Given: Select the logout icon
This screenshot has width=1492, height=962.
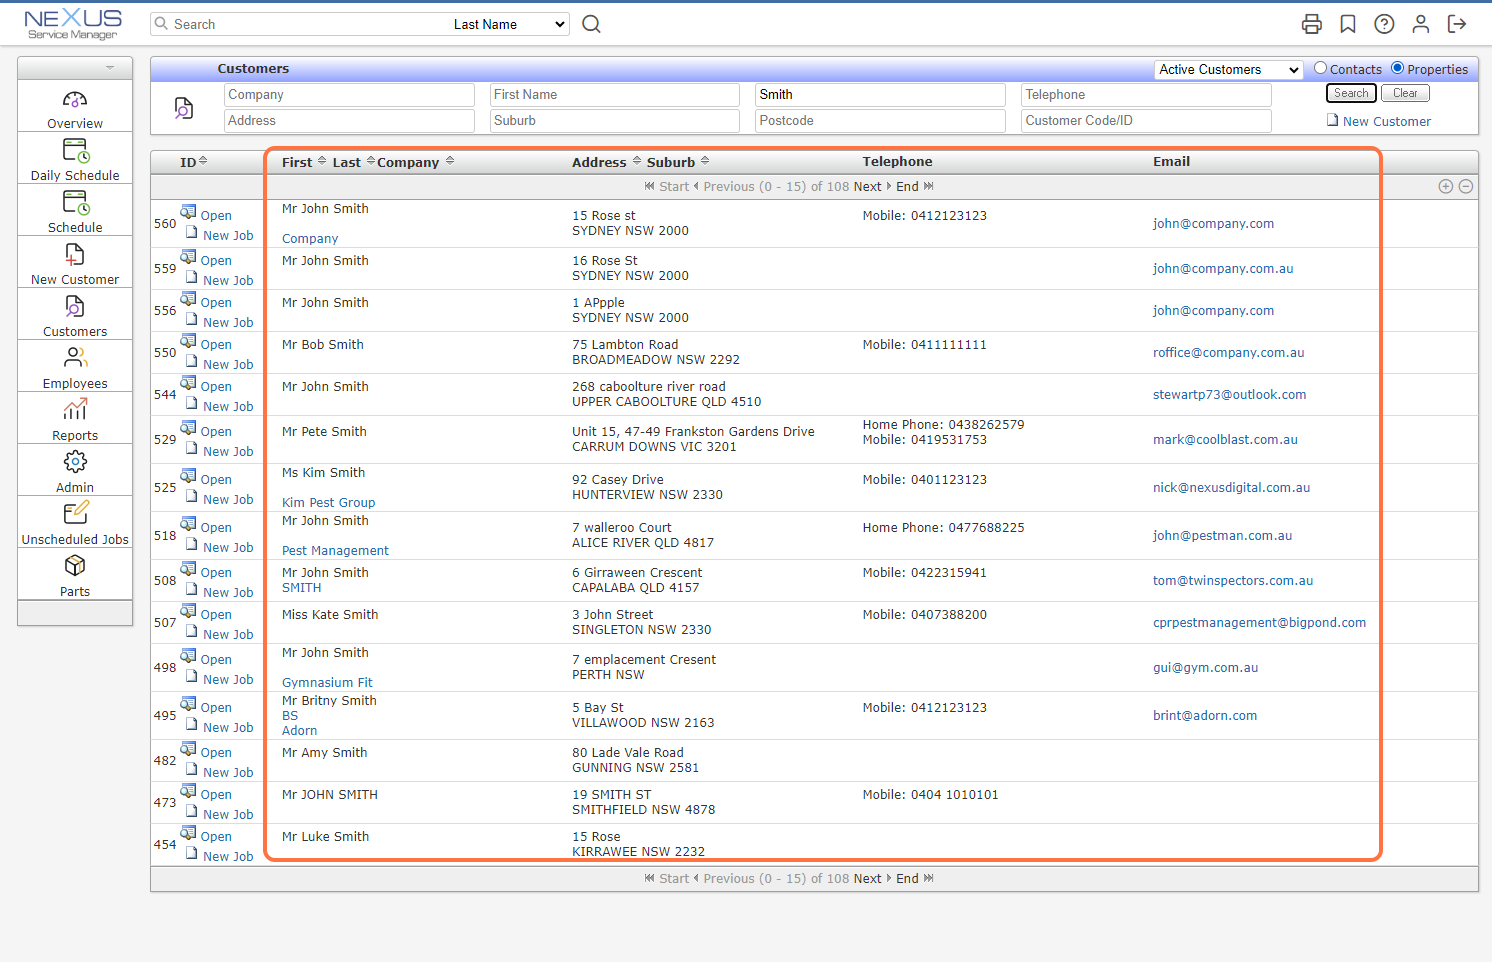Looking at the screenshot, I should pyautogui.click(x=1457, y=23).
